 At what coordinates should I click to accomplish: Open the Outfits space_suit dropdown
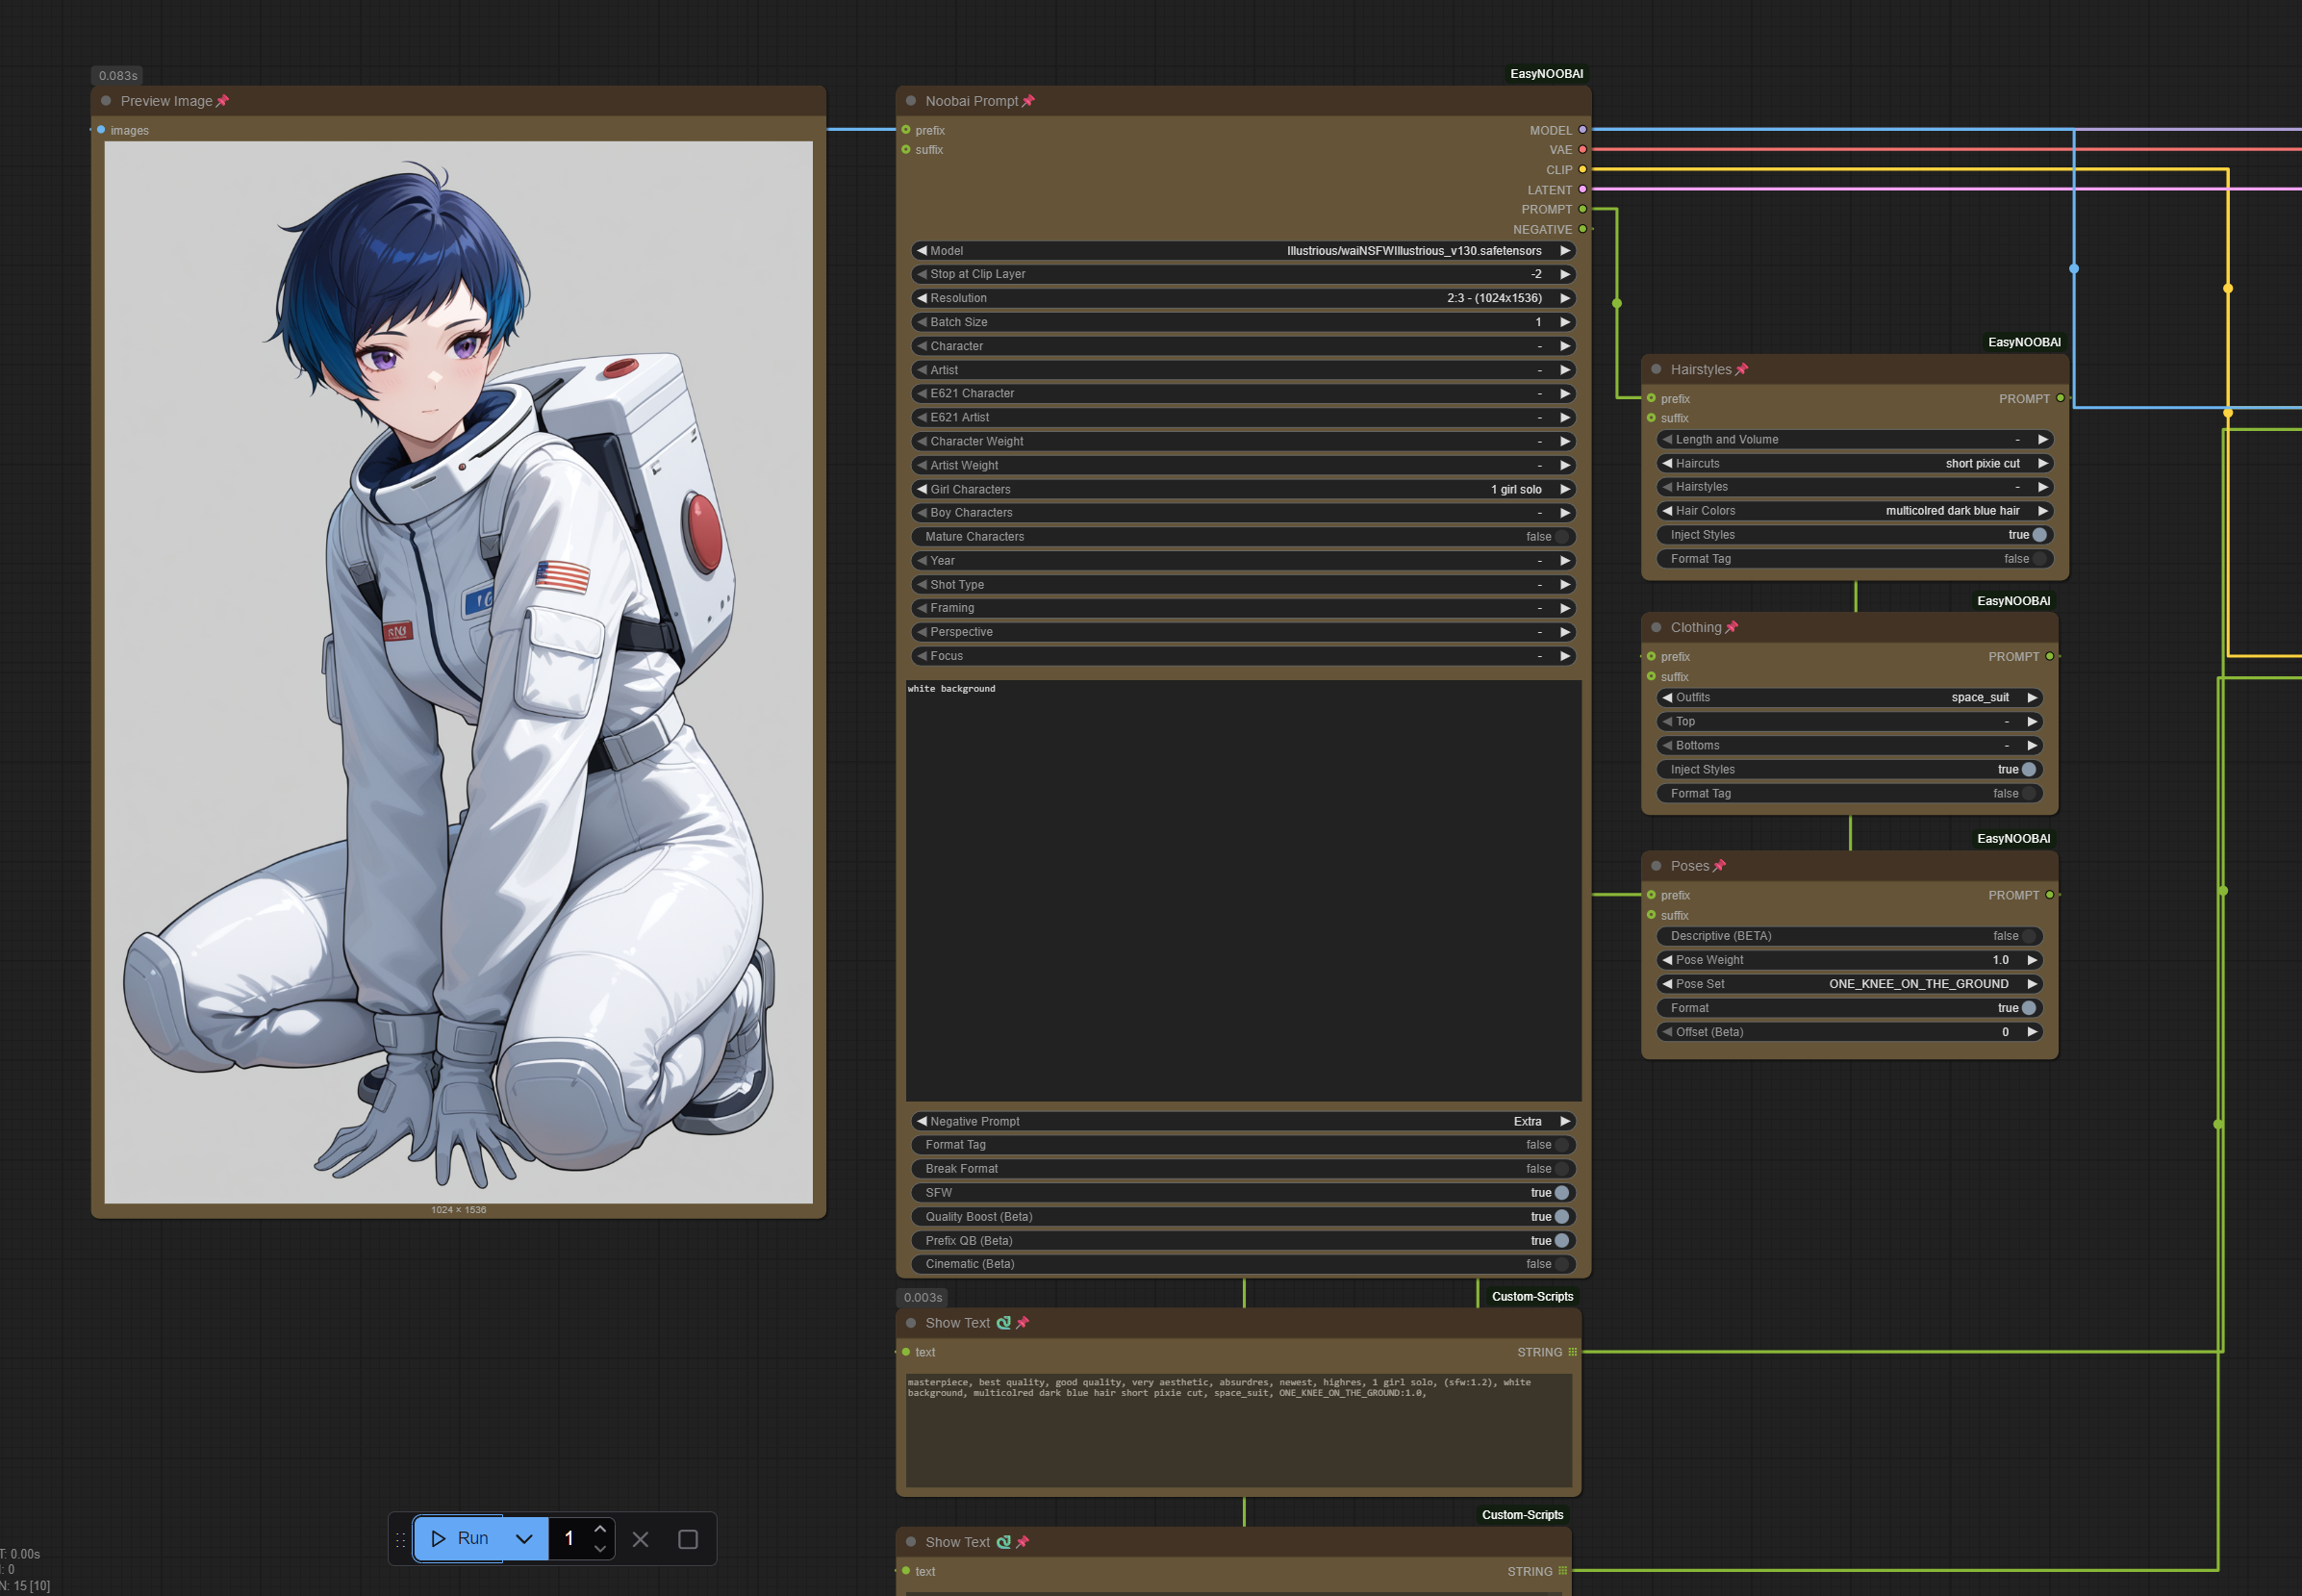click(1849, 698)
